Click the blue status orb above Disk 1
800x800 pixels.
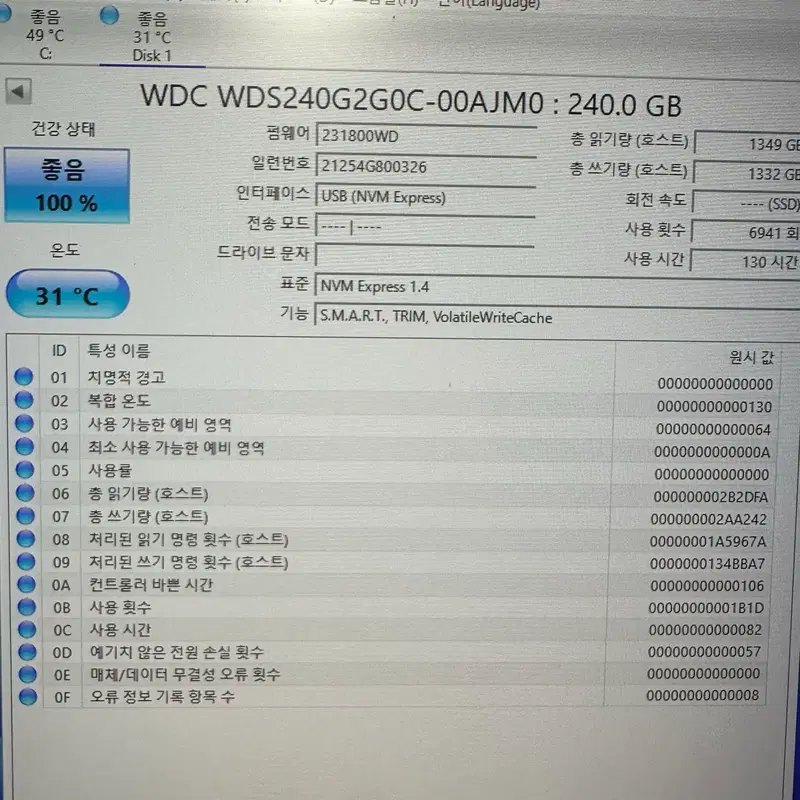(x=110, y=15)
